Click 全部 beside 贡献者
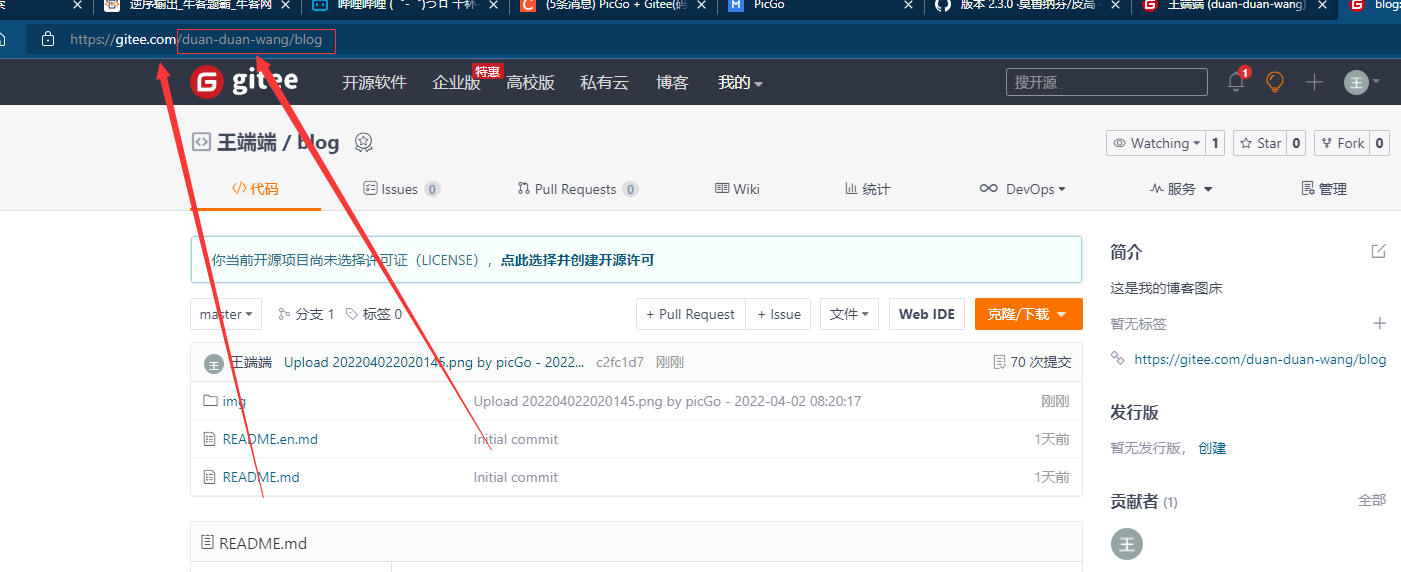The width and height of the screenshot is (1401, 572). 1372,500
